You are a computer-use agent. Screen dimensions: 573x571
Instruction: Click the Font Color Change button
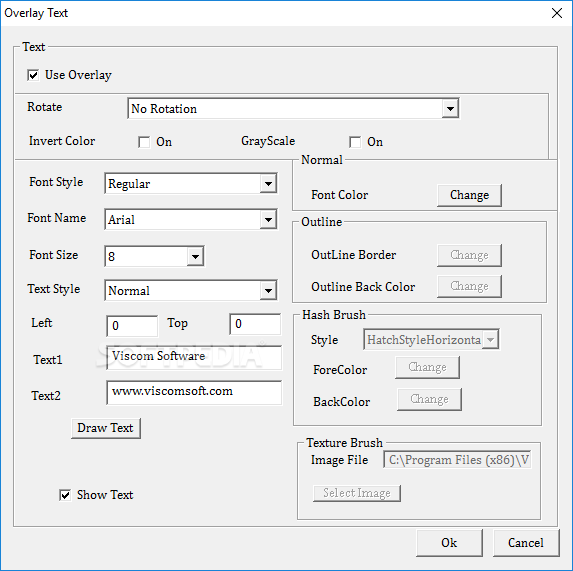click(469, 195)
